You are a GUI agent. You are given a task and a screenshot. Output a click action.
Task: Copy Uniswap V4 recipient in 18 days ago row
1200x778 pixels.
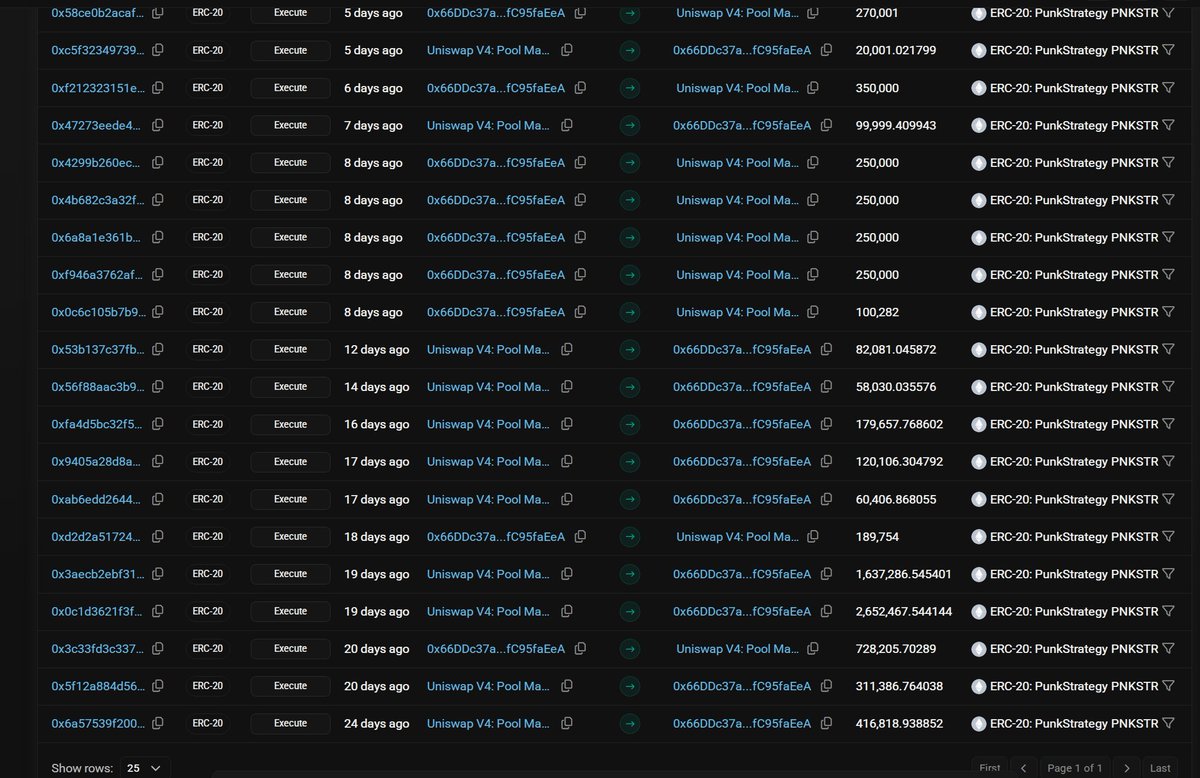[813, 536]
